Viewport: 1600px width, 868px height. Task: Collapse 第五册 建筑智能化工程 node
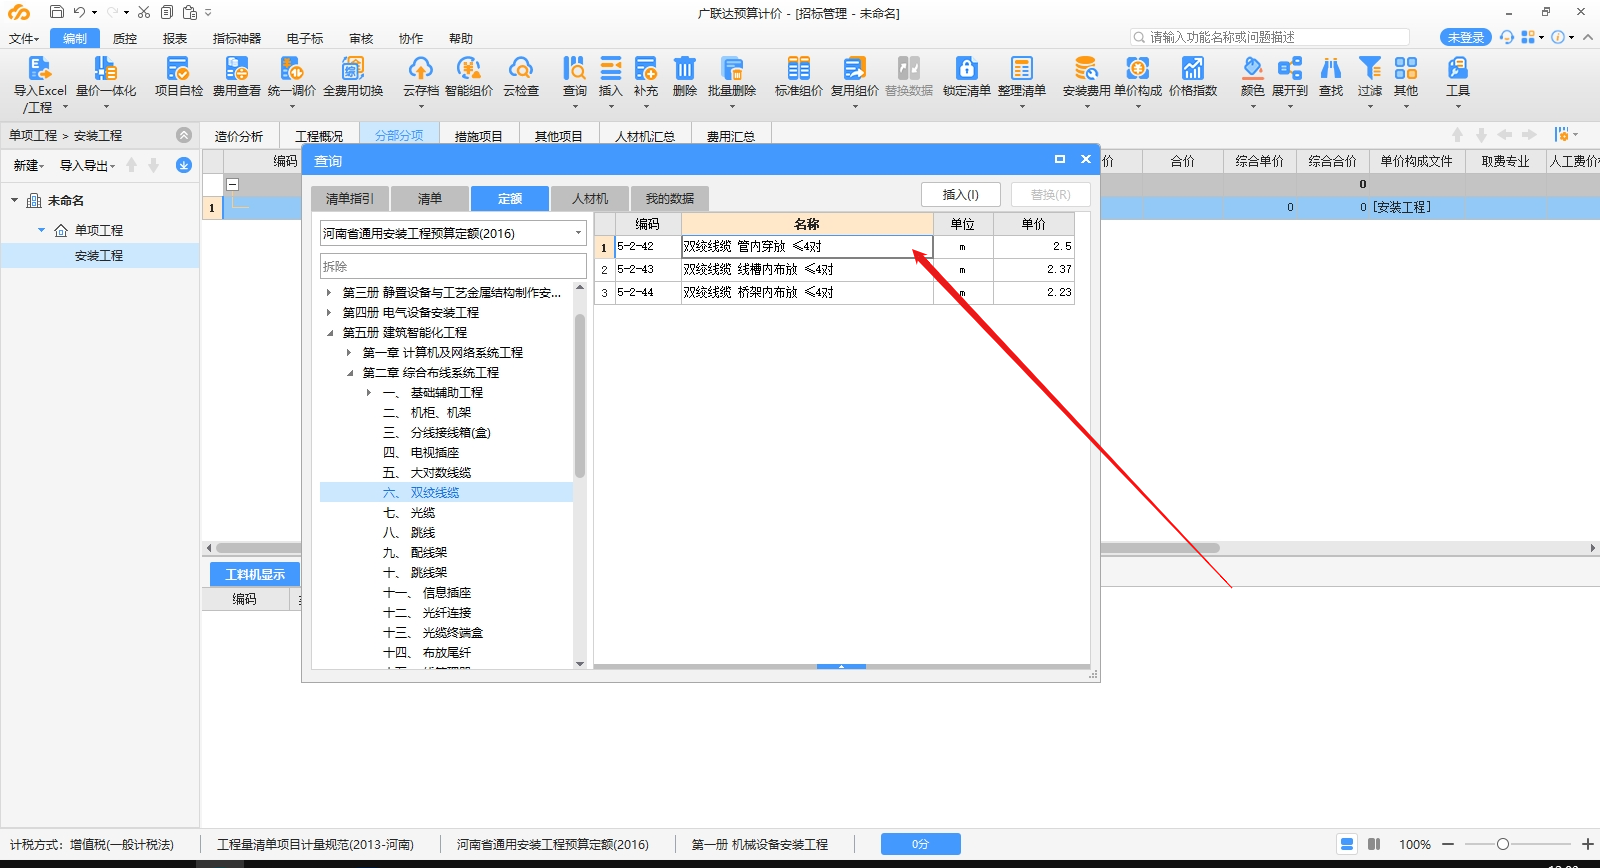[x=329, y=333]
